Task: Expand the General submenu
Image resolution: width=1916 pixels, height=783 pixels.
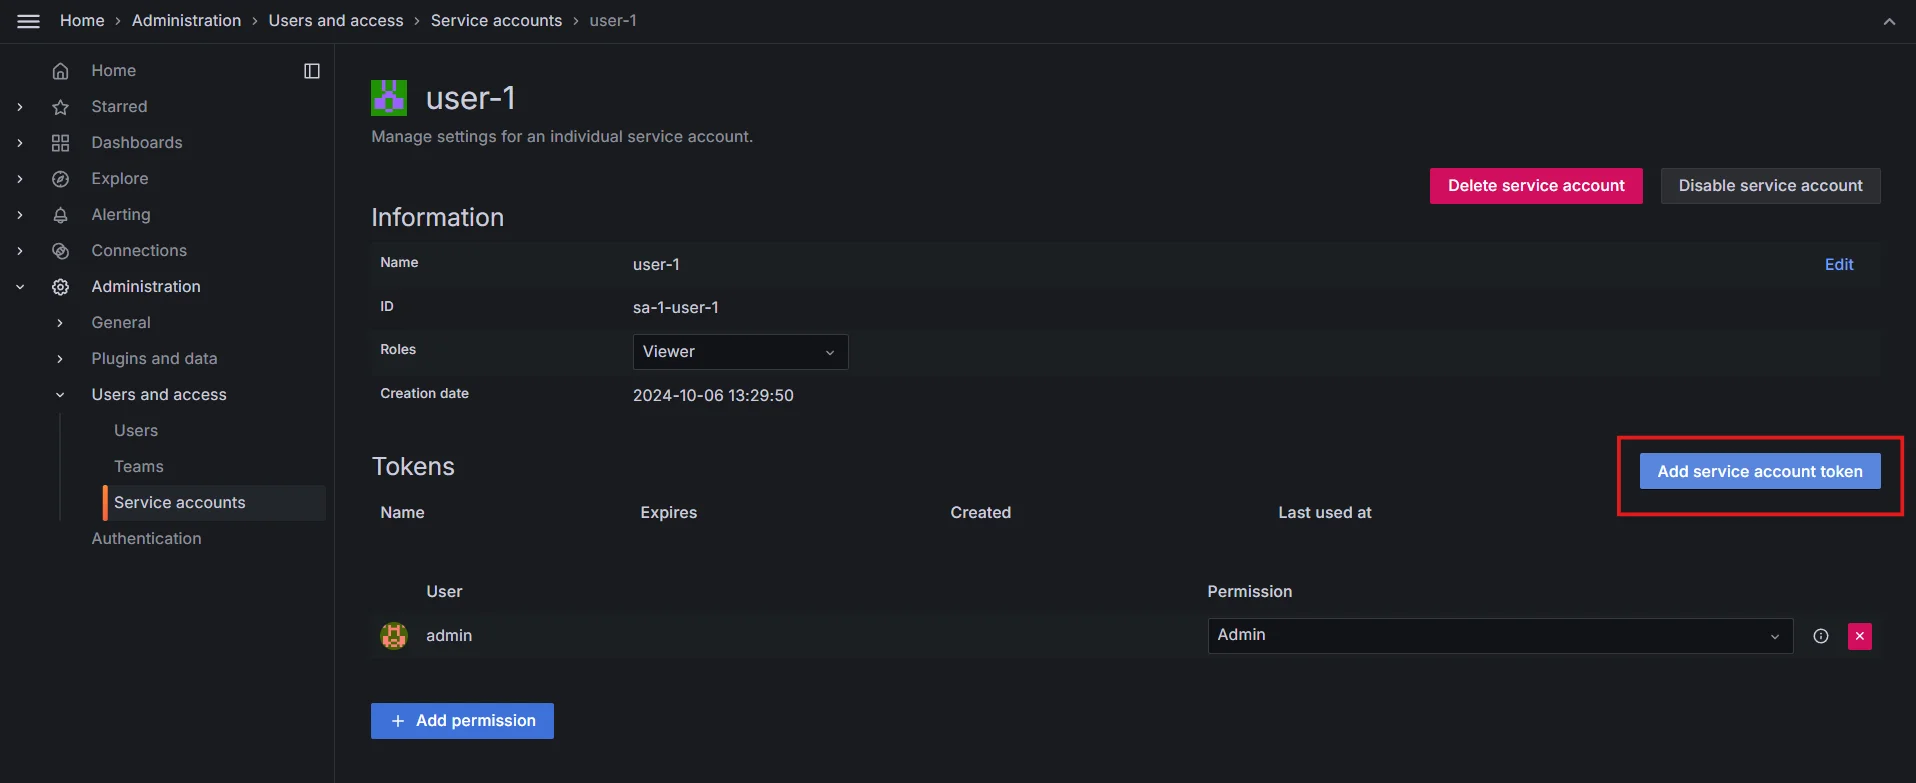Action: [60, 323]
